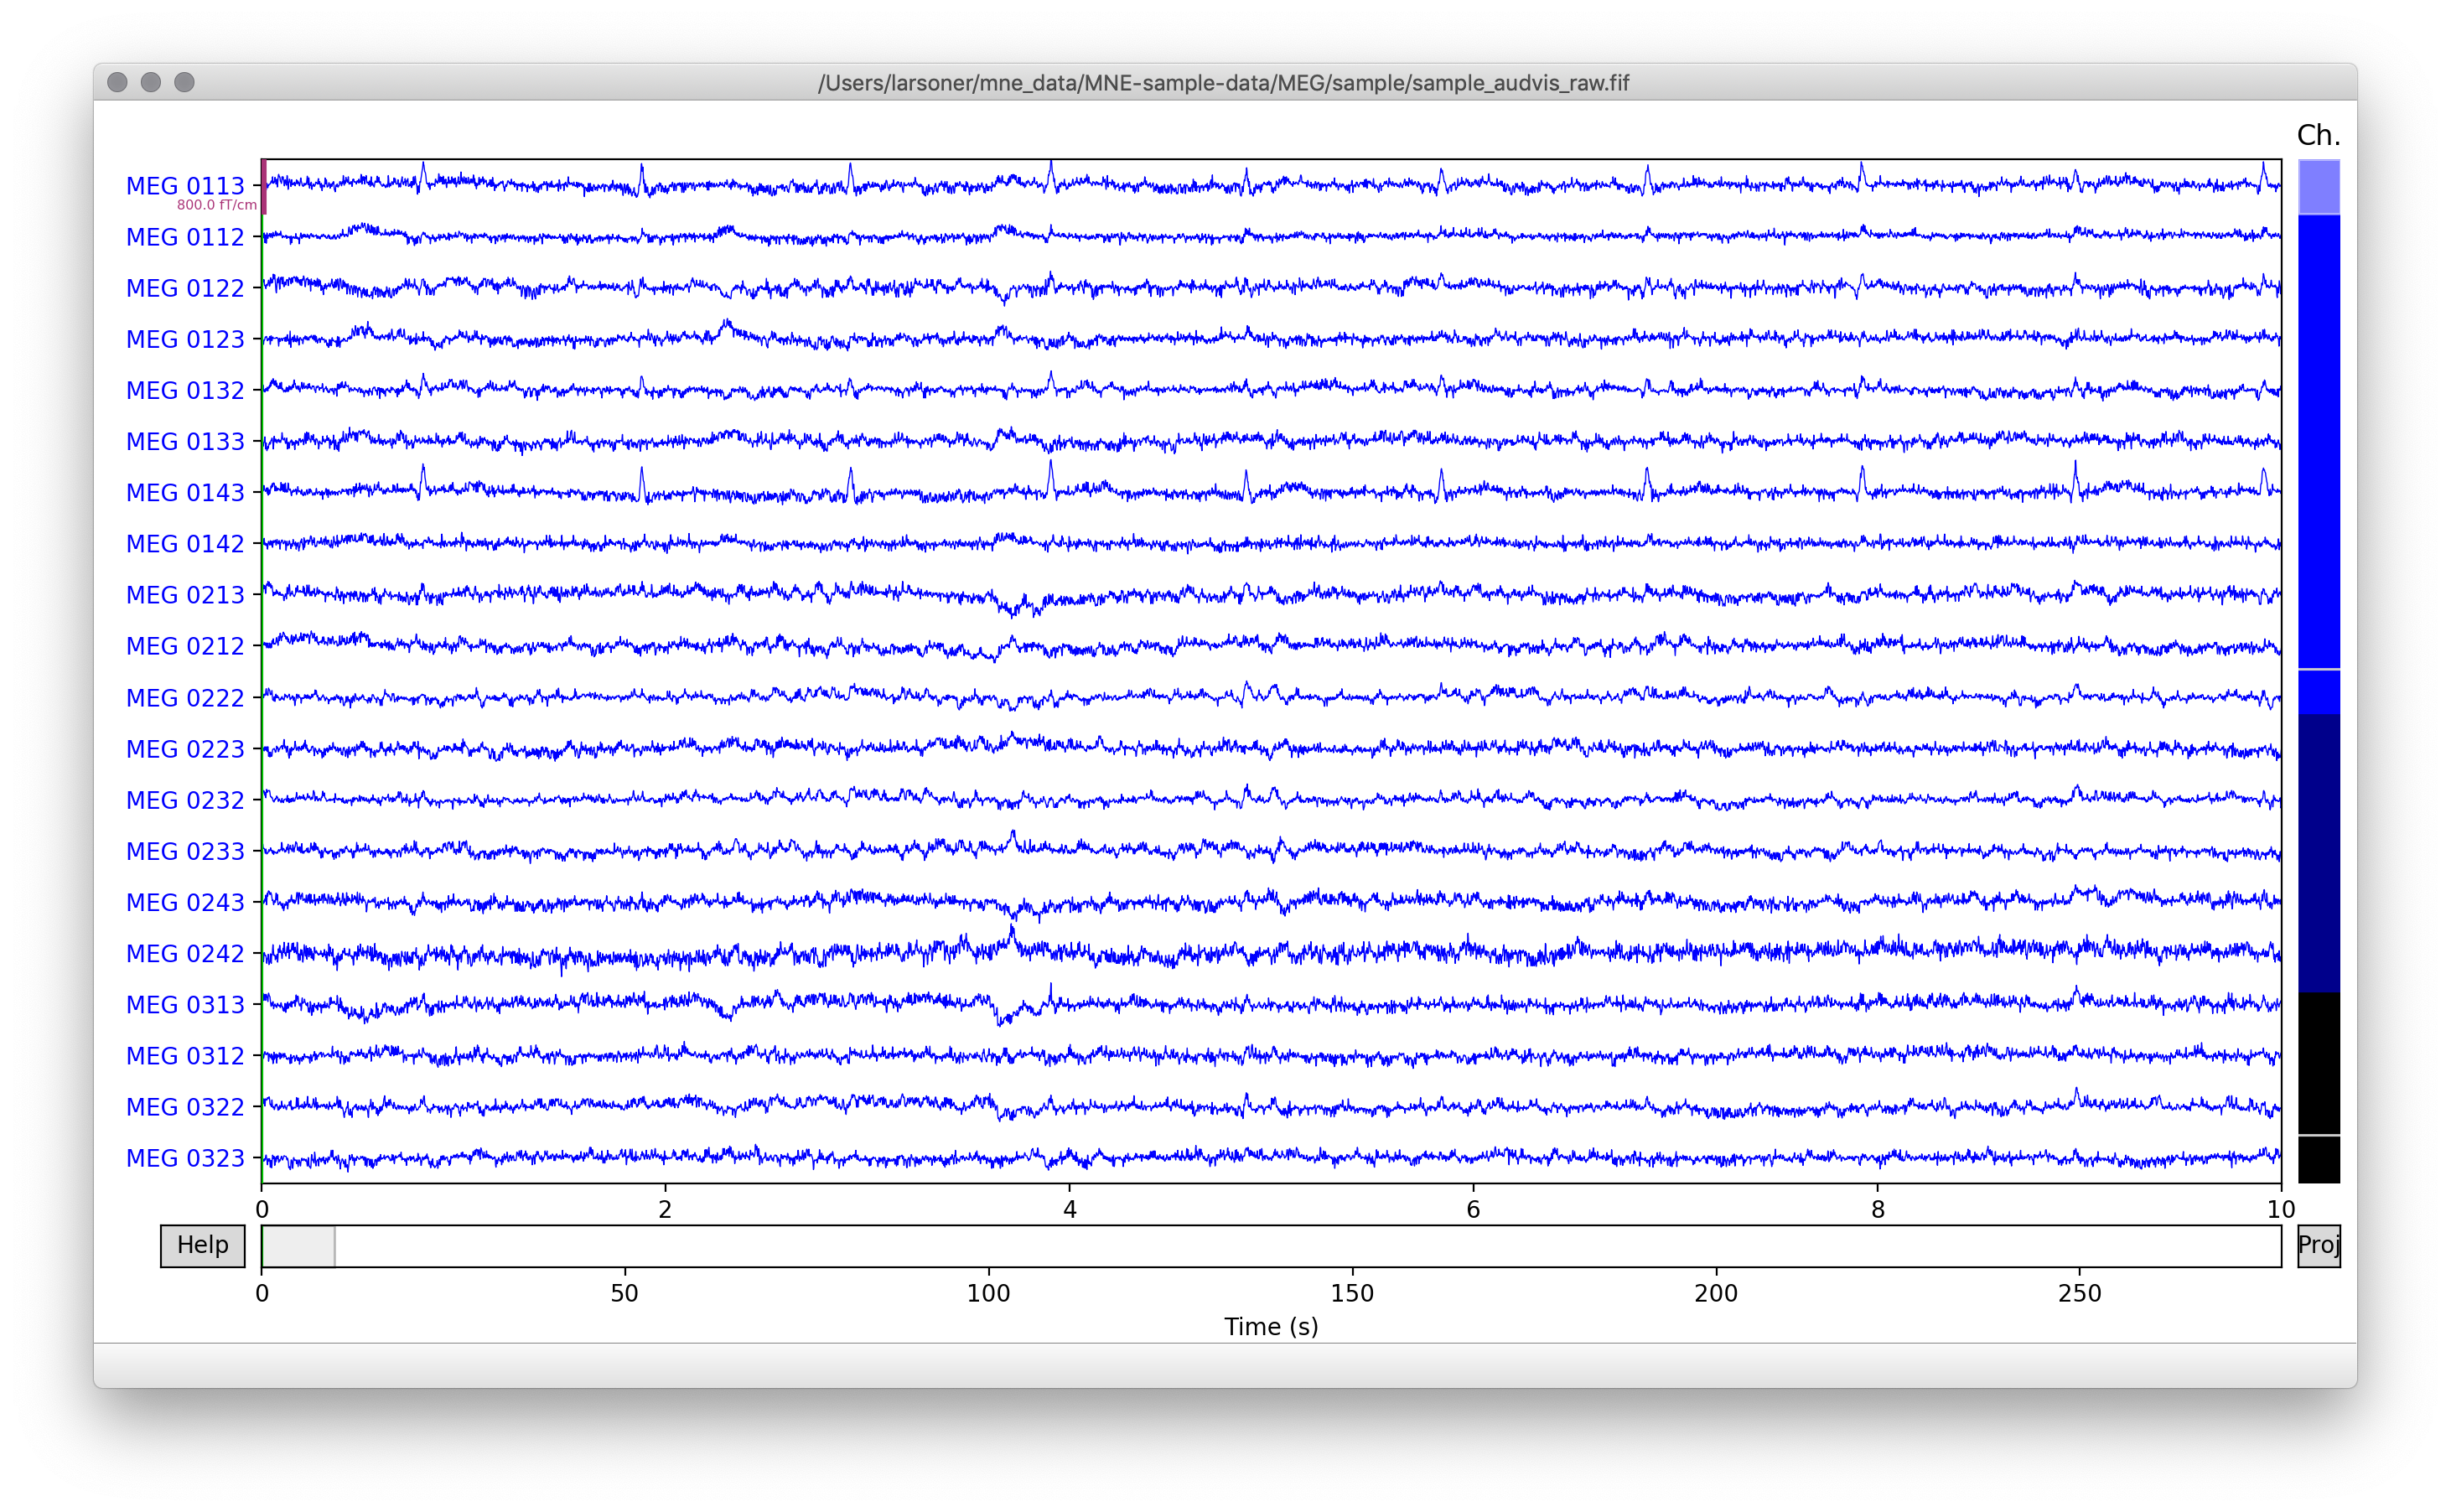Screen dimensions: 2451x1512
Task: Click the macOS window close button
Action: click(117, 82)
